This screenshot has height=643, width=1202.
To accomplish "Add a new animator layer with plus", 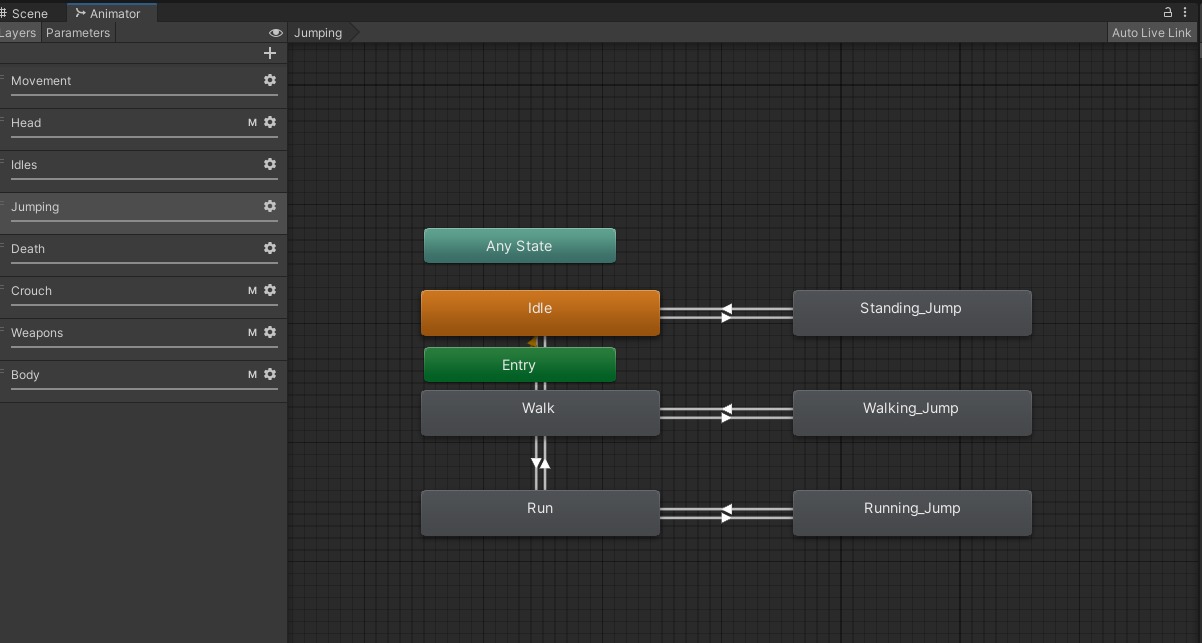I will click(269, 53).
